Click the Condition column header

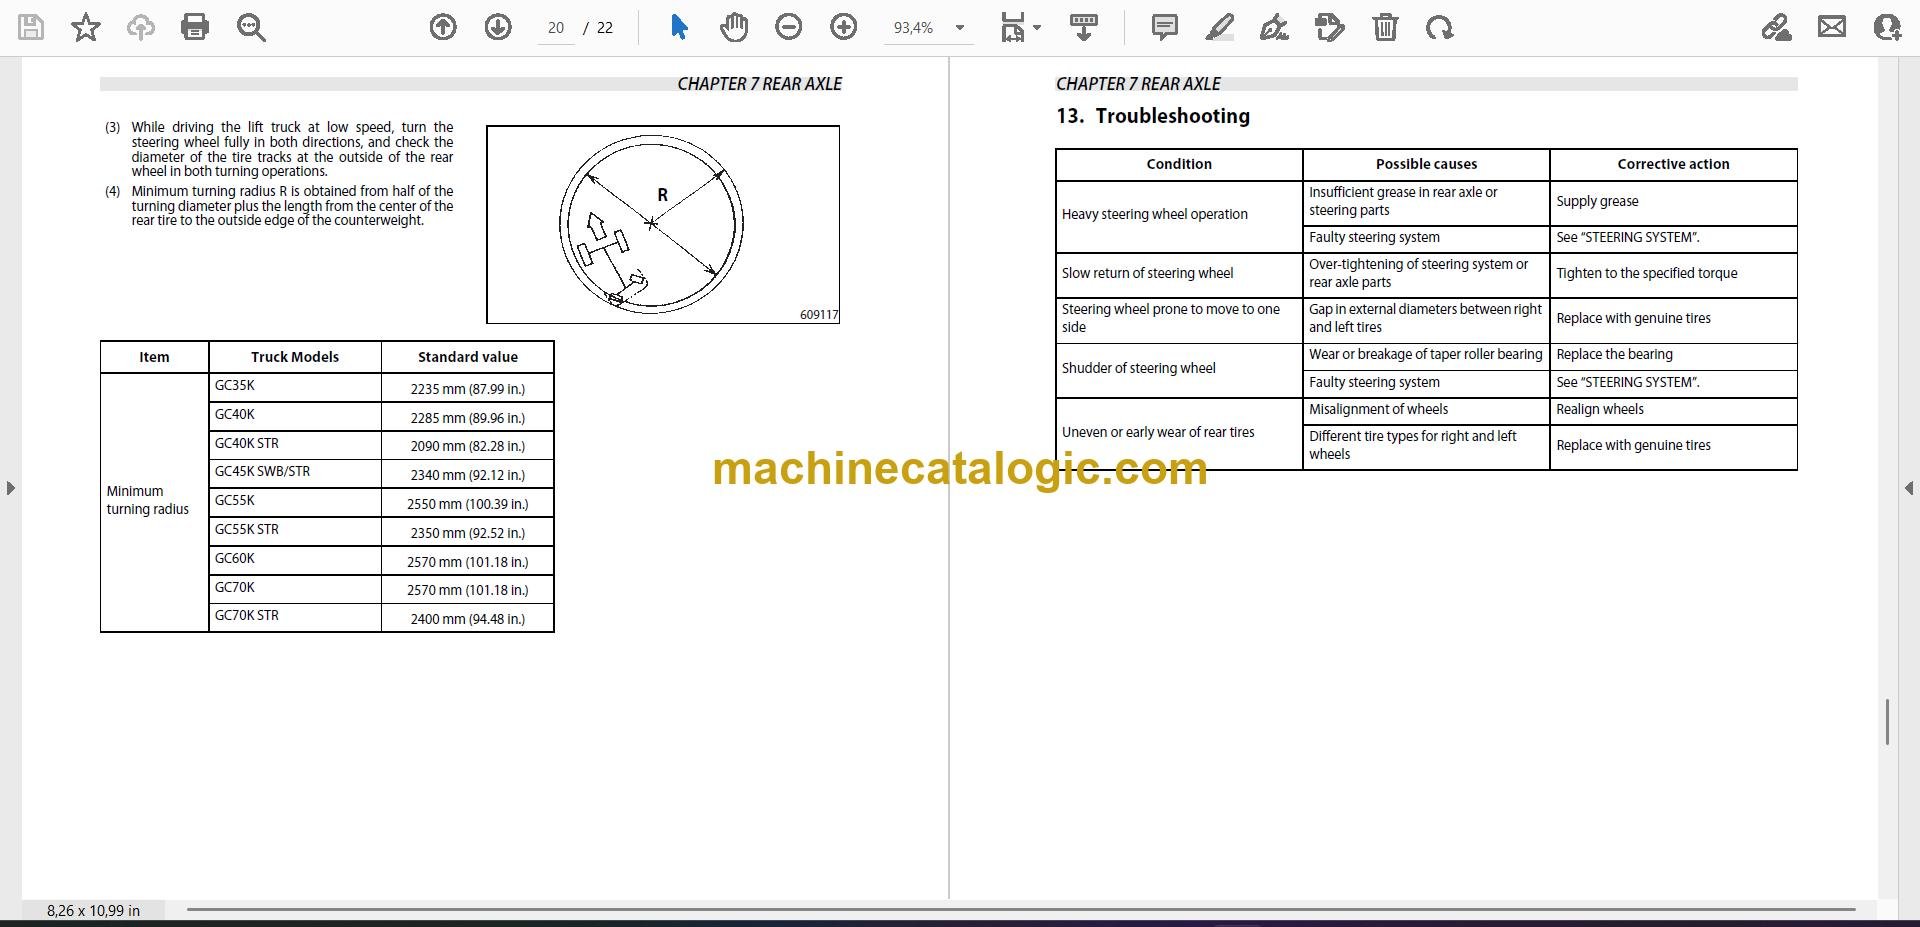[1179, 164]
